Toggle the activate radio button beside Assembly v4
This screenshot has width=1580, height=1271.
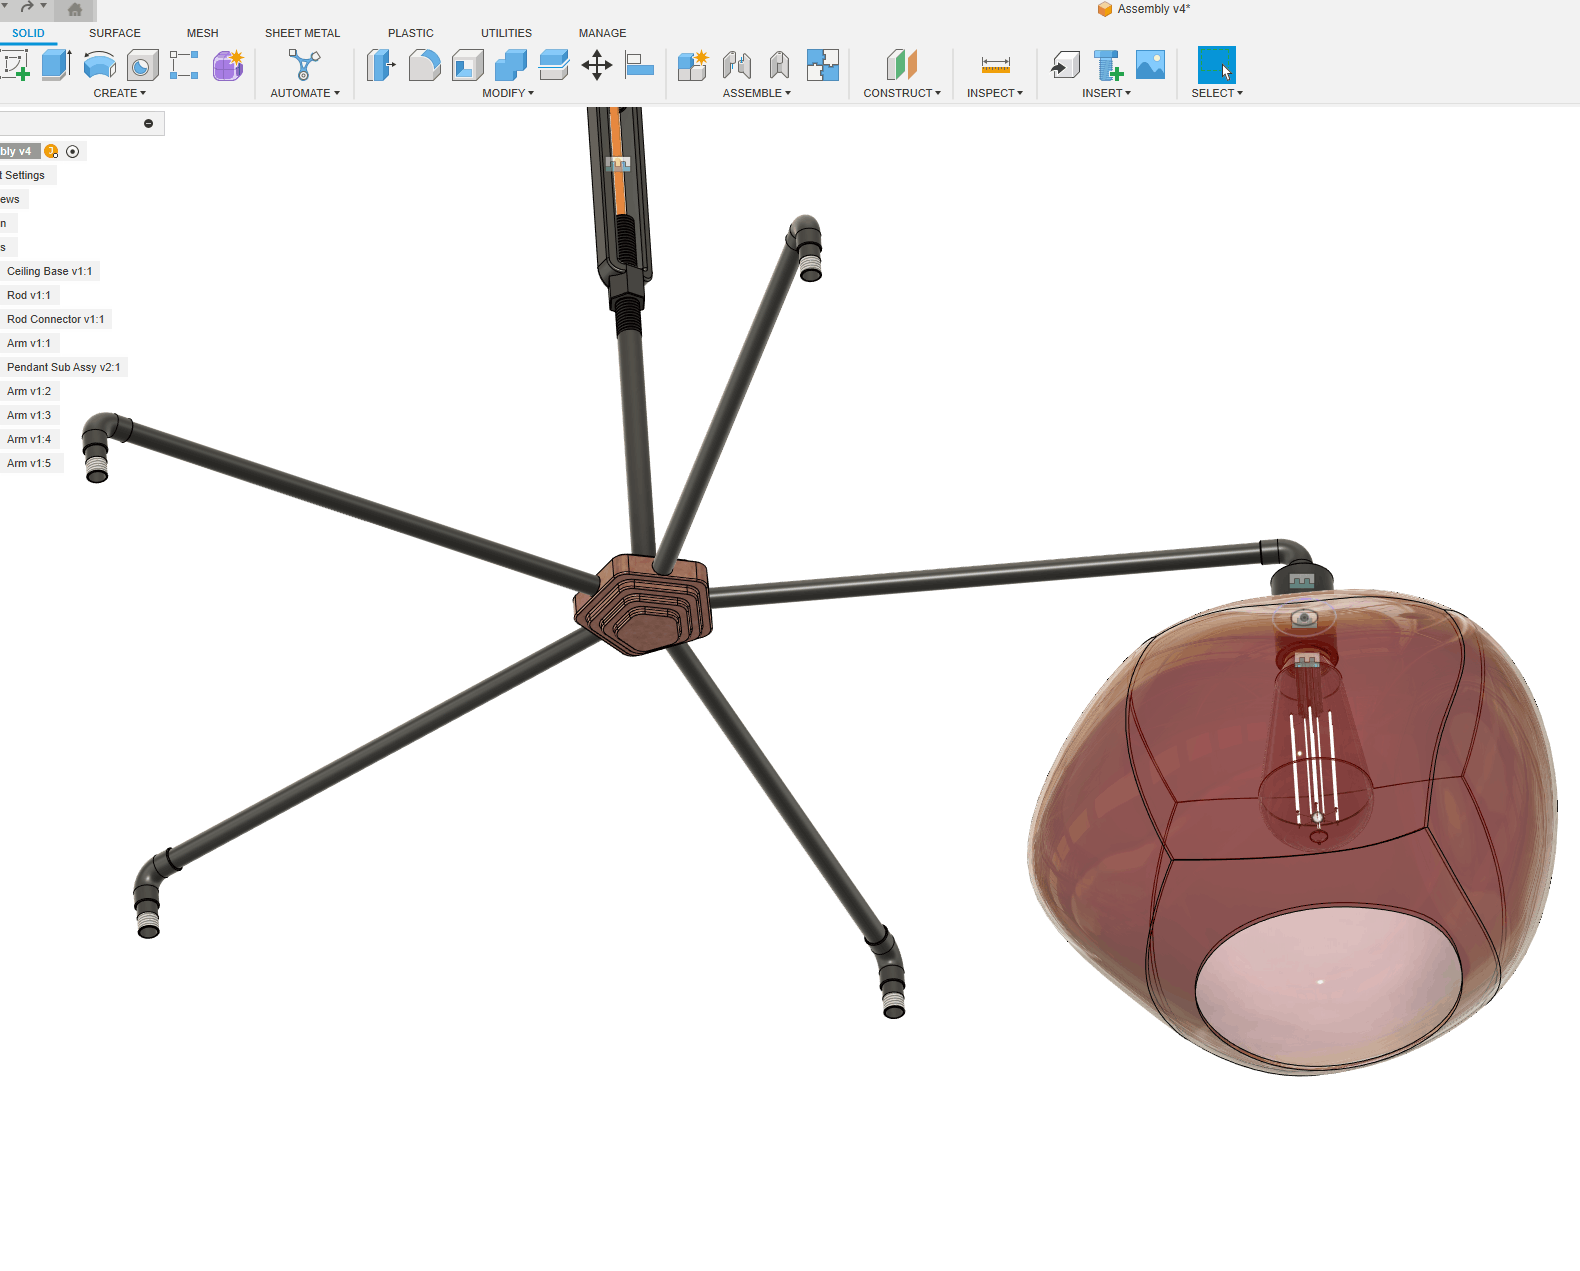click(x=72, y=151)
